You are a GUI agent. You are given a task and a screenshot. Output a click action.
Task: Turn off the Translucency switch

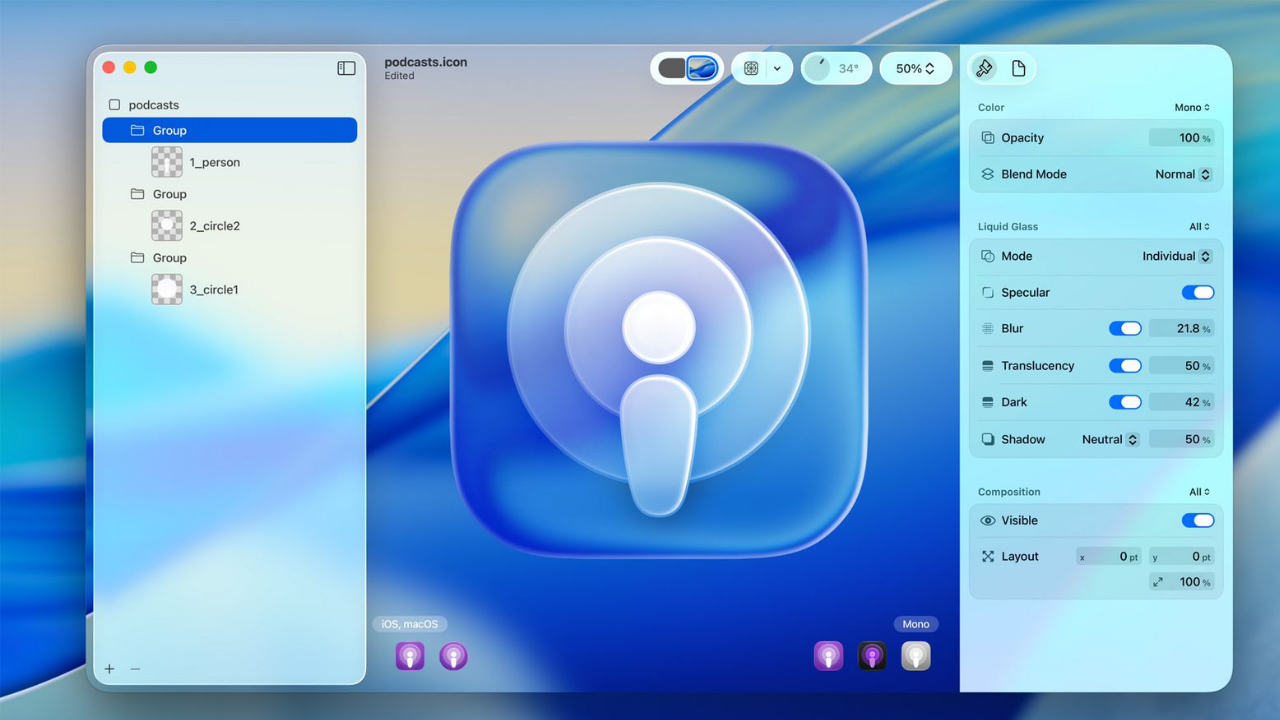click(1125, 366)
